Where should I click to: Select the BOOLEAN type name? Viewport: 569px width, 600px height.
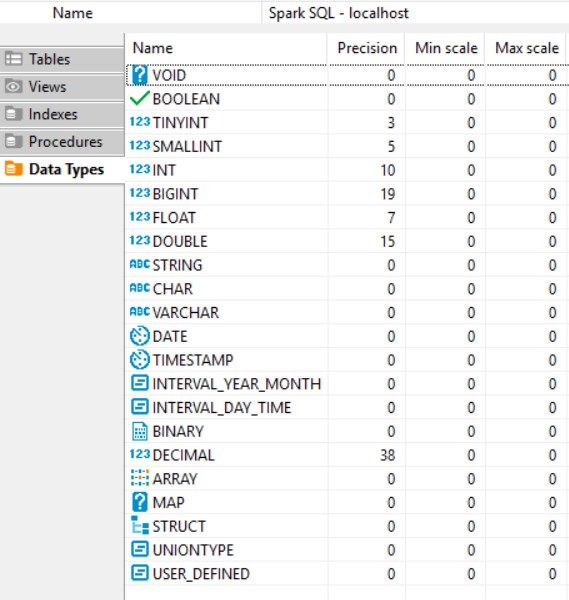tap(186, 99)
